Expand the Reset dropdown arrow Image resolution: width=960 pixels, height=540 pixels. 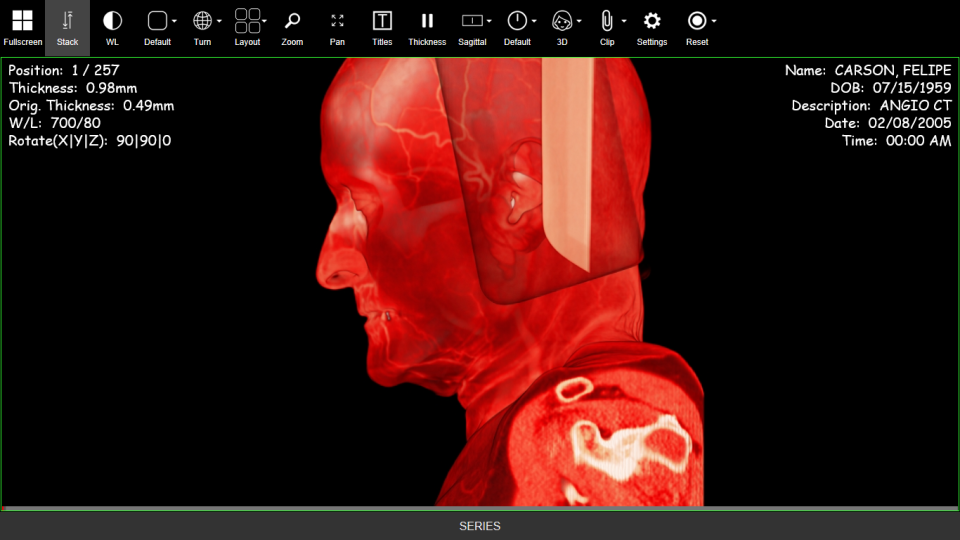tap(714, 21)
